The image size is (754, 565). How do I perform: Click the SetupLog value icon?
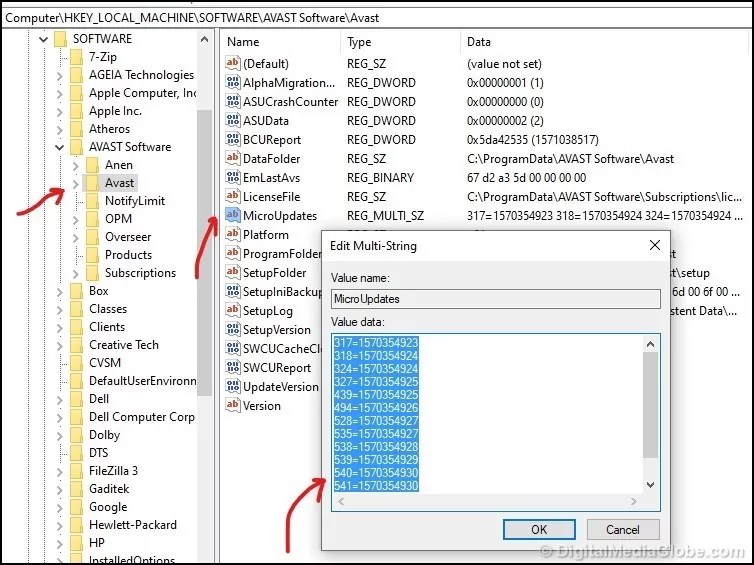click(x=233, y=310)
